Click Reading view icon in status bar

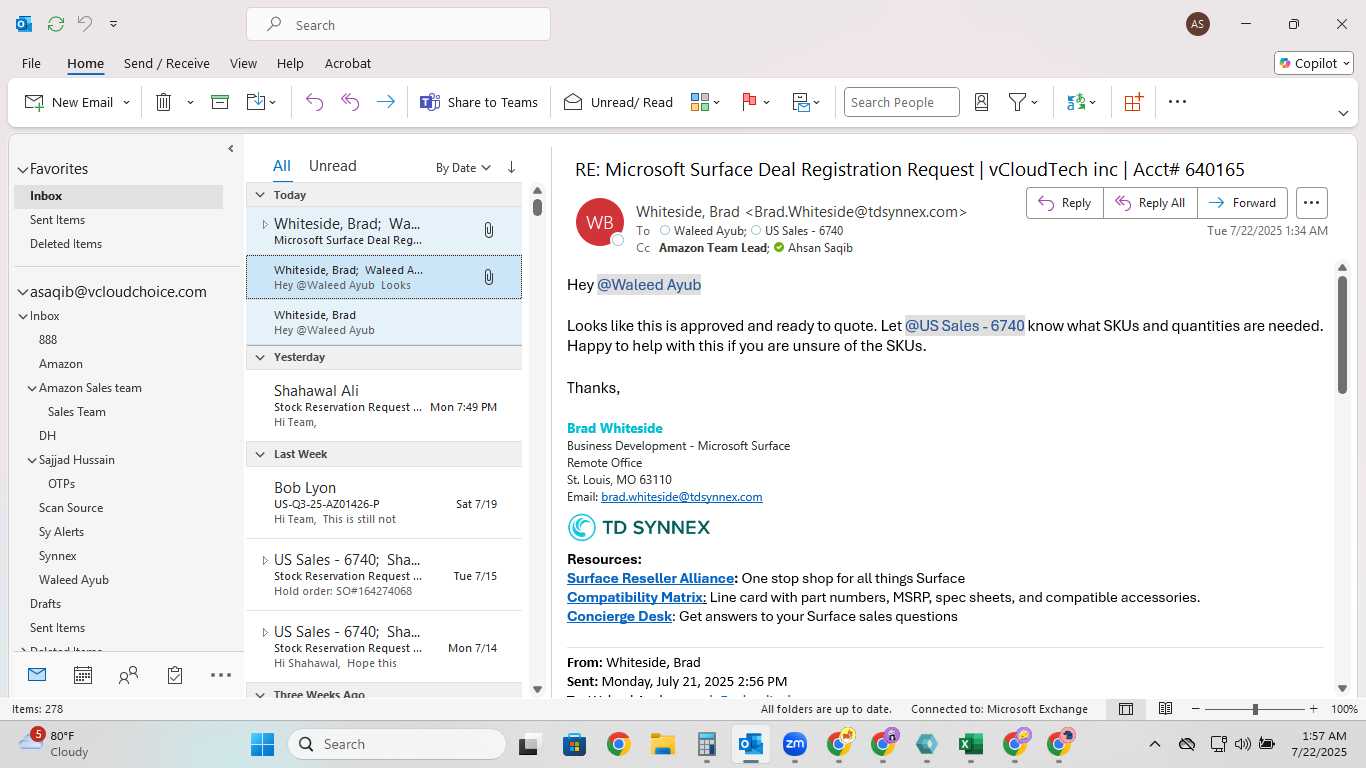pyautogui.click(x=1165, y=709)
